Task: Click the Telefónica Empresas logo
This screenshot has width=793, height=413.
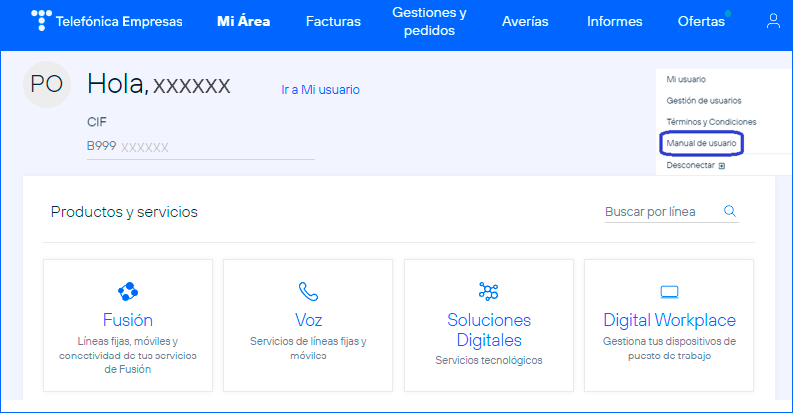Action: click(107, 21)
